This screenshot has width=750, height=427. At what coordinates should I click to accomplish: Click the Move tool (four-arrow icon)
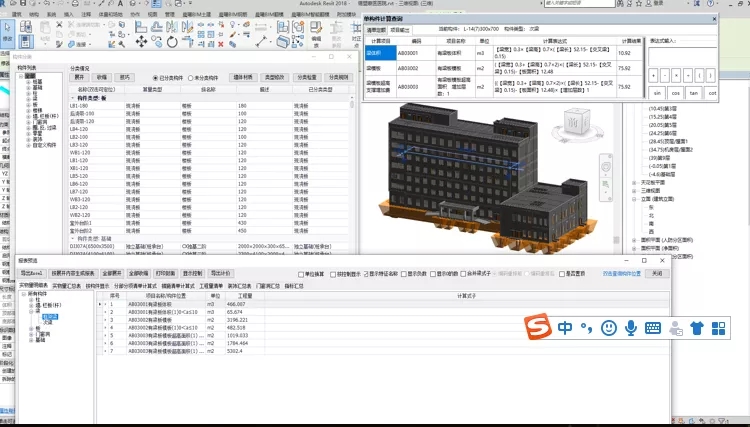(x=141, y=42)
